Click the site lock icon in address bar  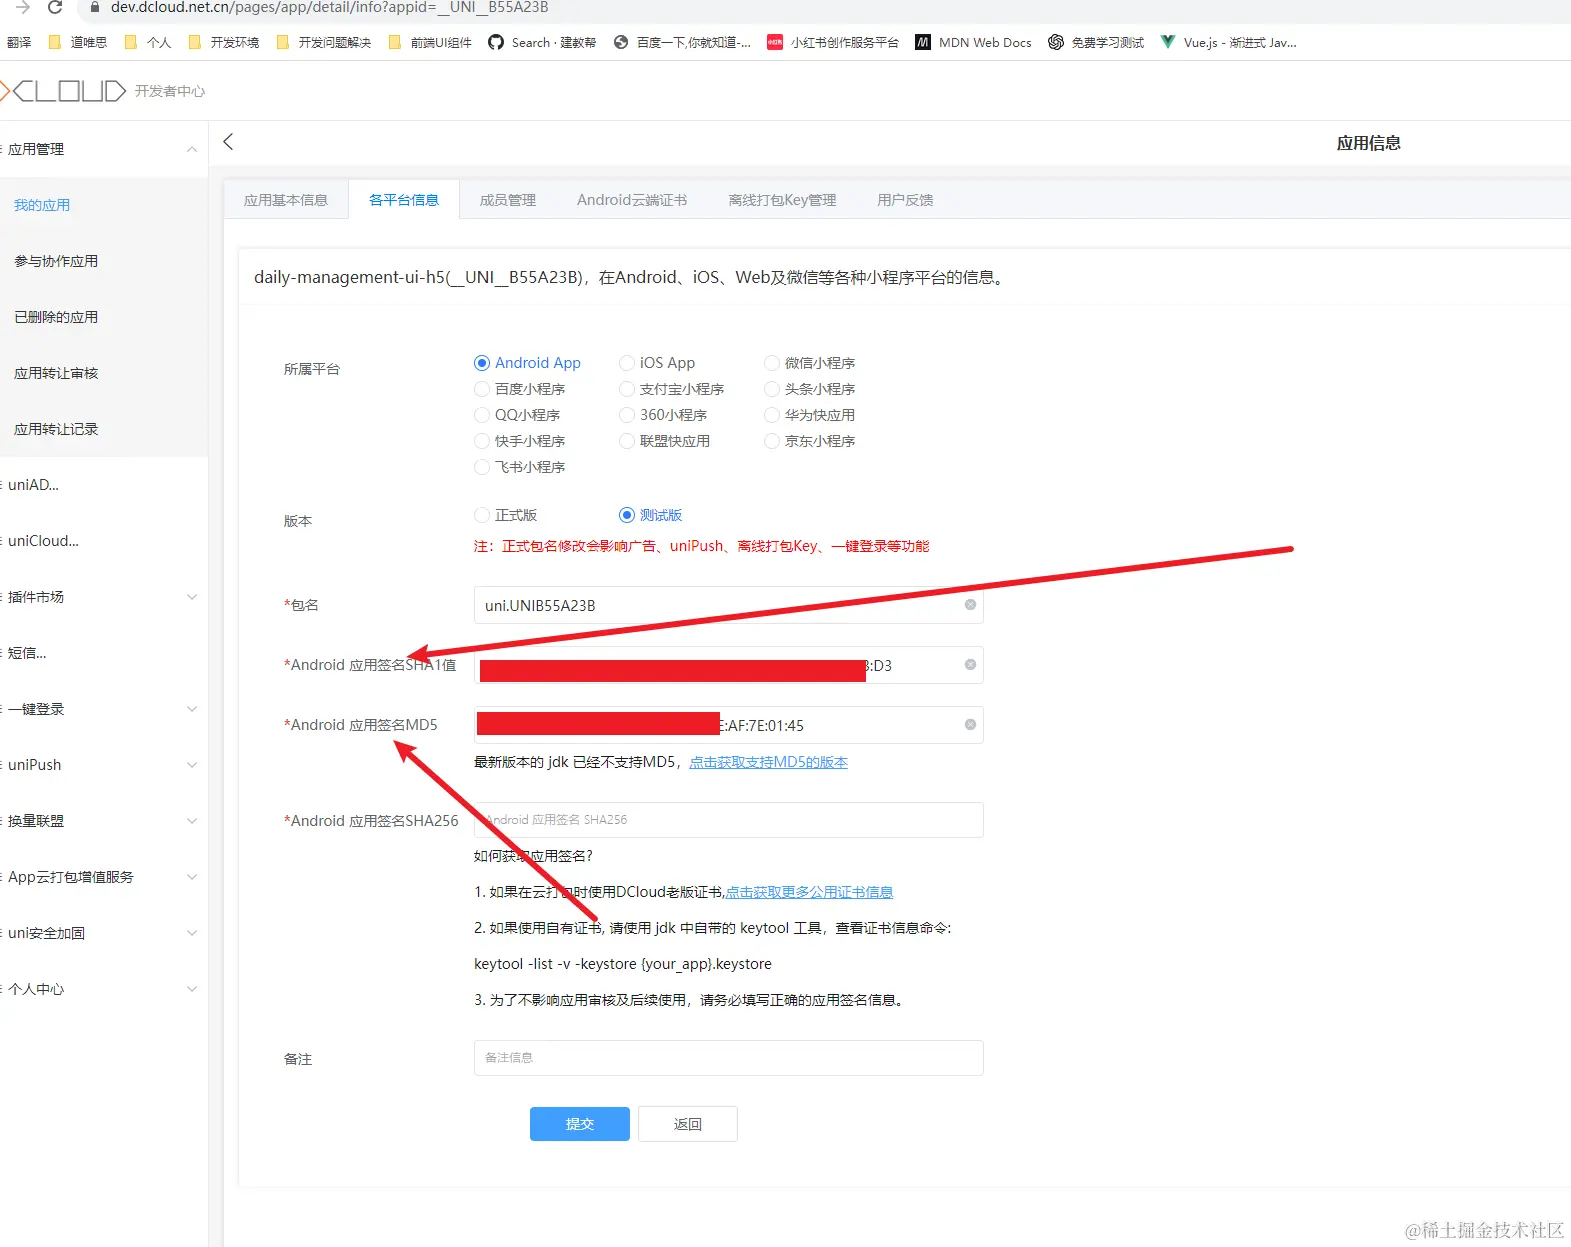coord(94,7)
